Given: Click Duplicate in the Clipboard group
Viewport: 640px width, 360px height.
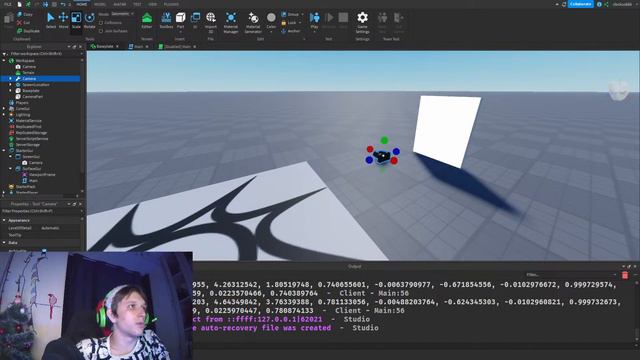Looking at the screenshot, I should [x=28, y=31].
